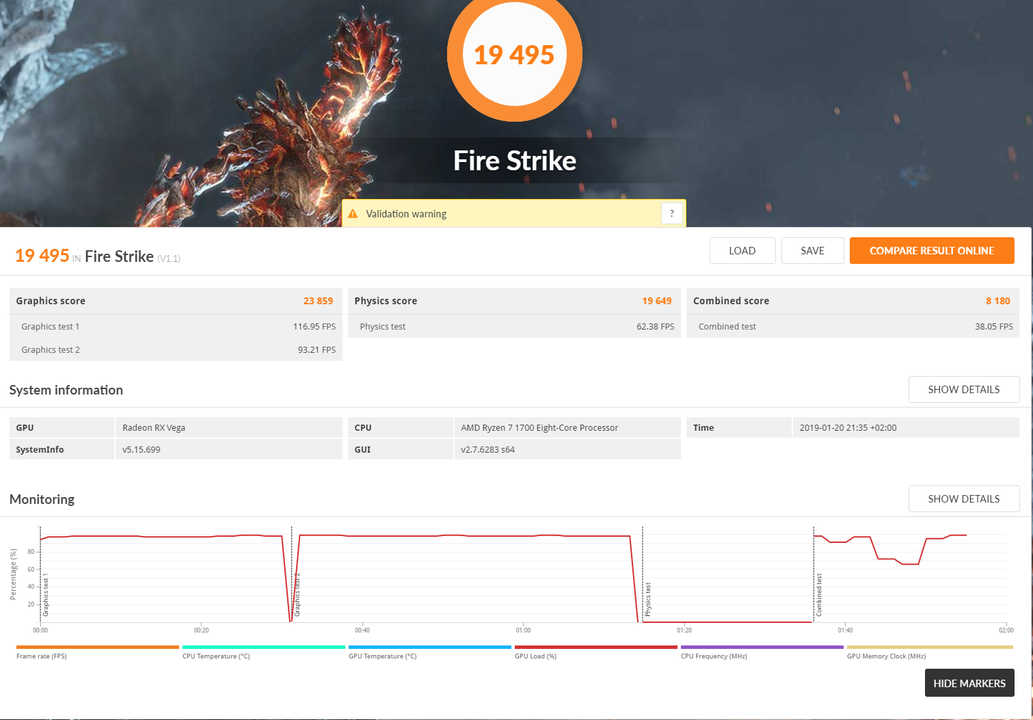The image size is (1033, 720).
Task: Expand System information with SHOW DETAILS
Action: click(963, 390)
